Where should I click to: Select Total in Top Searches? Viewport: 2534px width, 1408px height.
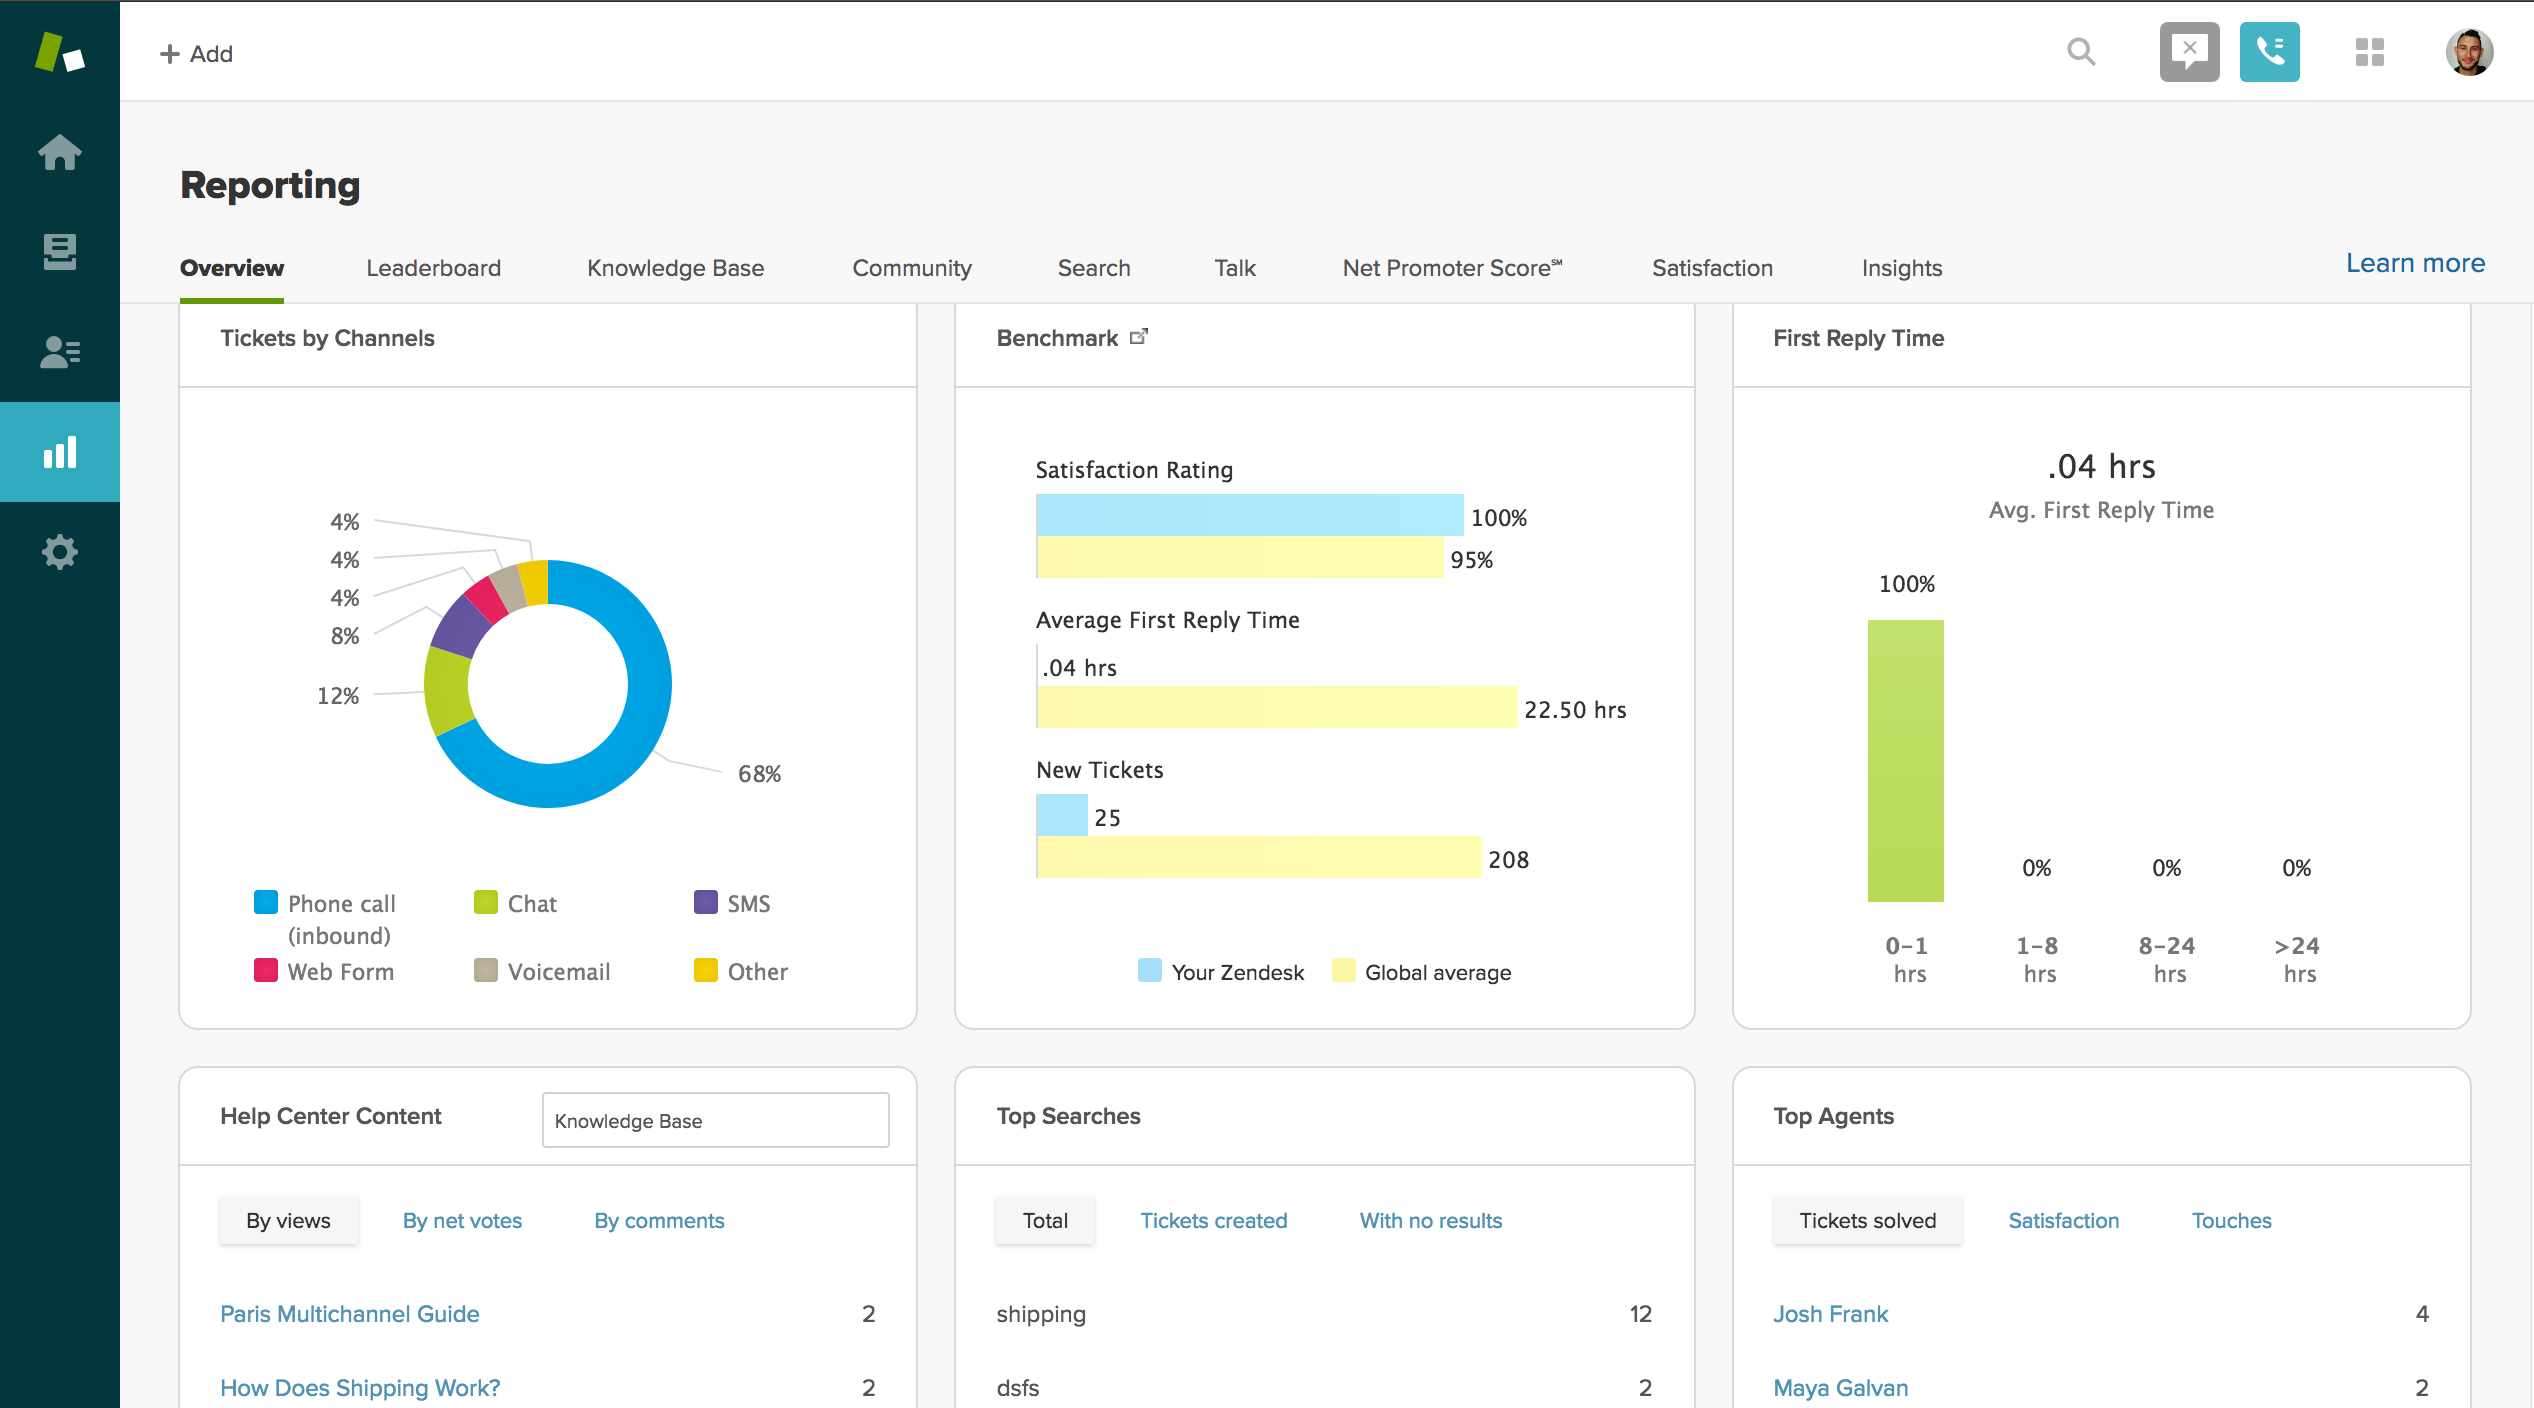1045,1220
